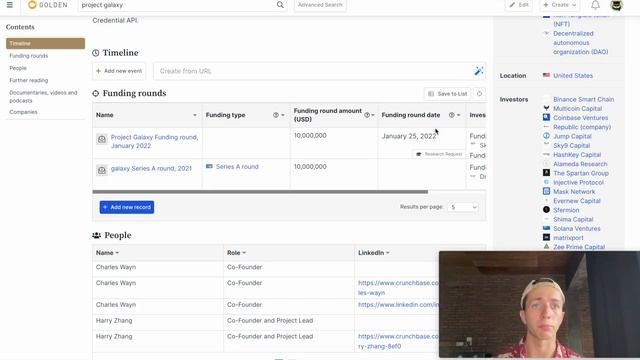Click the Sfermion logo icon
This screenshot has width=640, height=360.
546,210
